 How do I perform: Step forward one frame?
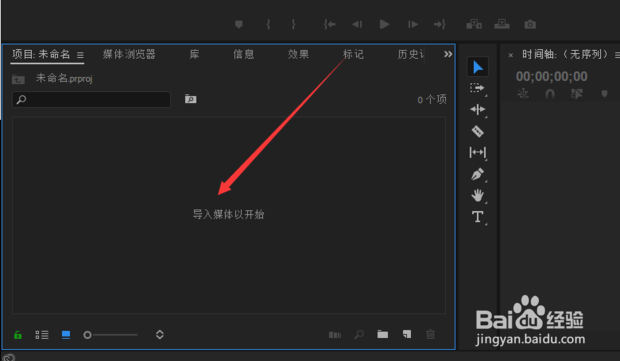tap(413, 25)
